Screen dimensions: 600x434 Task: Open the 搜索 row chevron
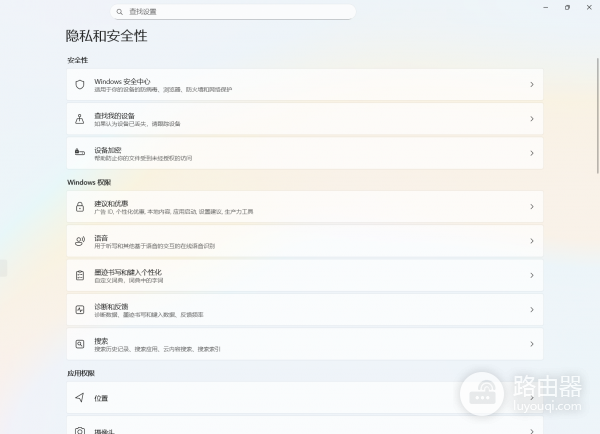click(532, 344)
